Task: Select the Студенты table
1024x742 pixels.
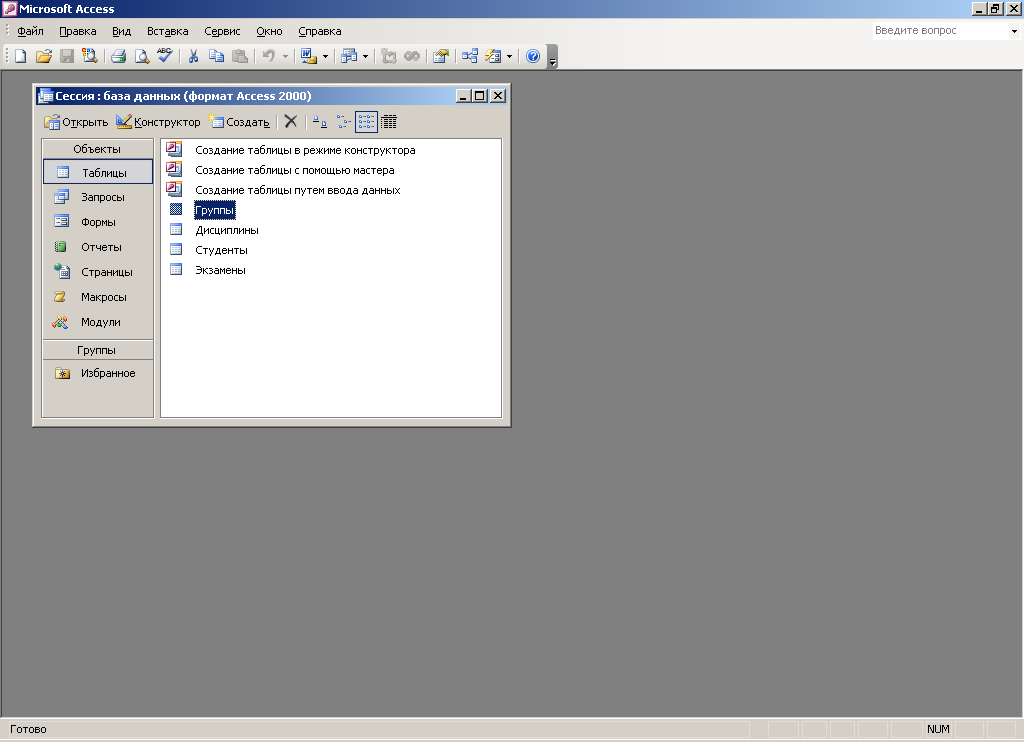Action: click(221, 250)
